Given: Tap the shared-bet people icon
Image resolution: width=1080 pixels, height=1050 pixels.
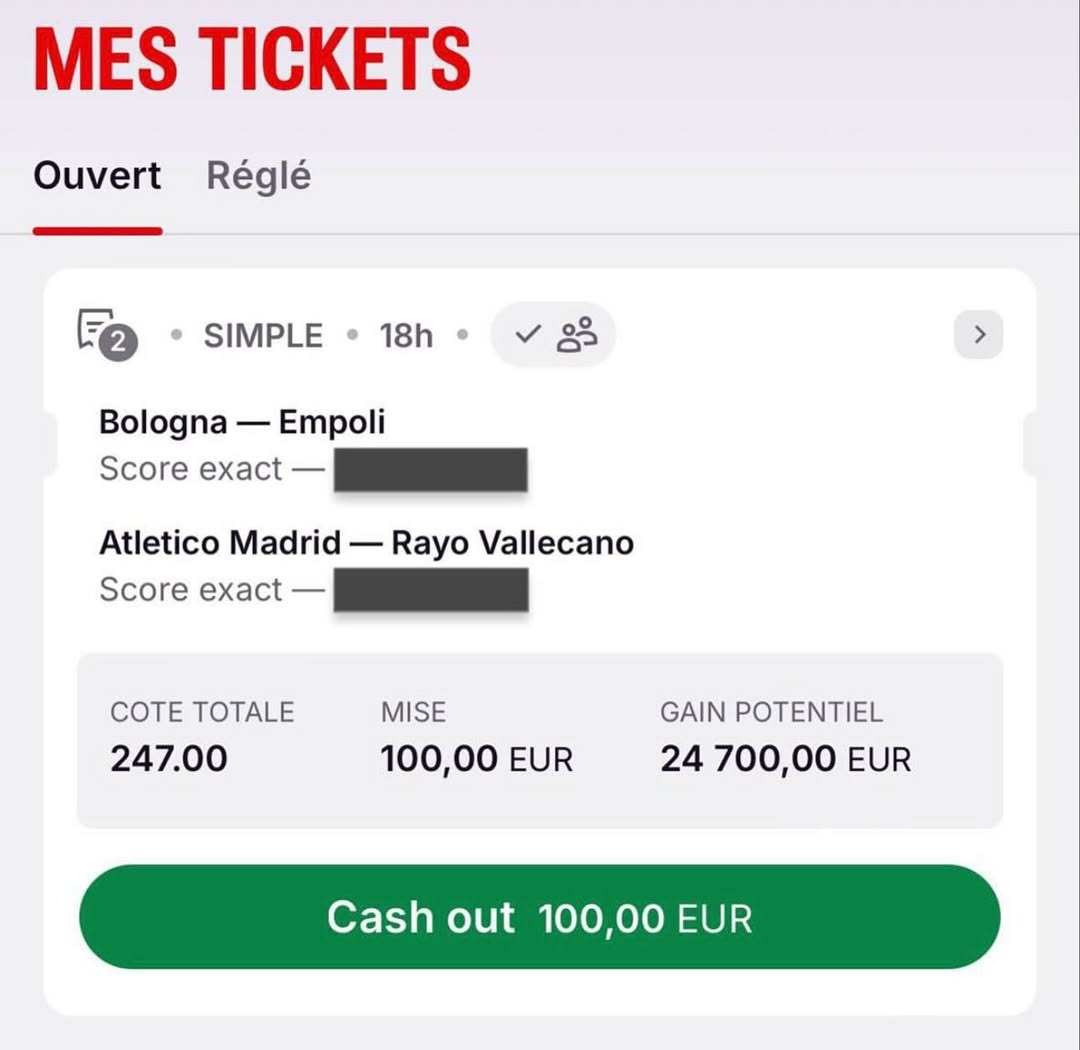Looking at the screenshot, I should [577, 335].
